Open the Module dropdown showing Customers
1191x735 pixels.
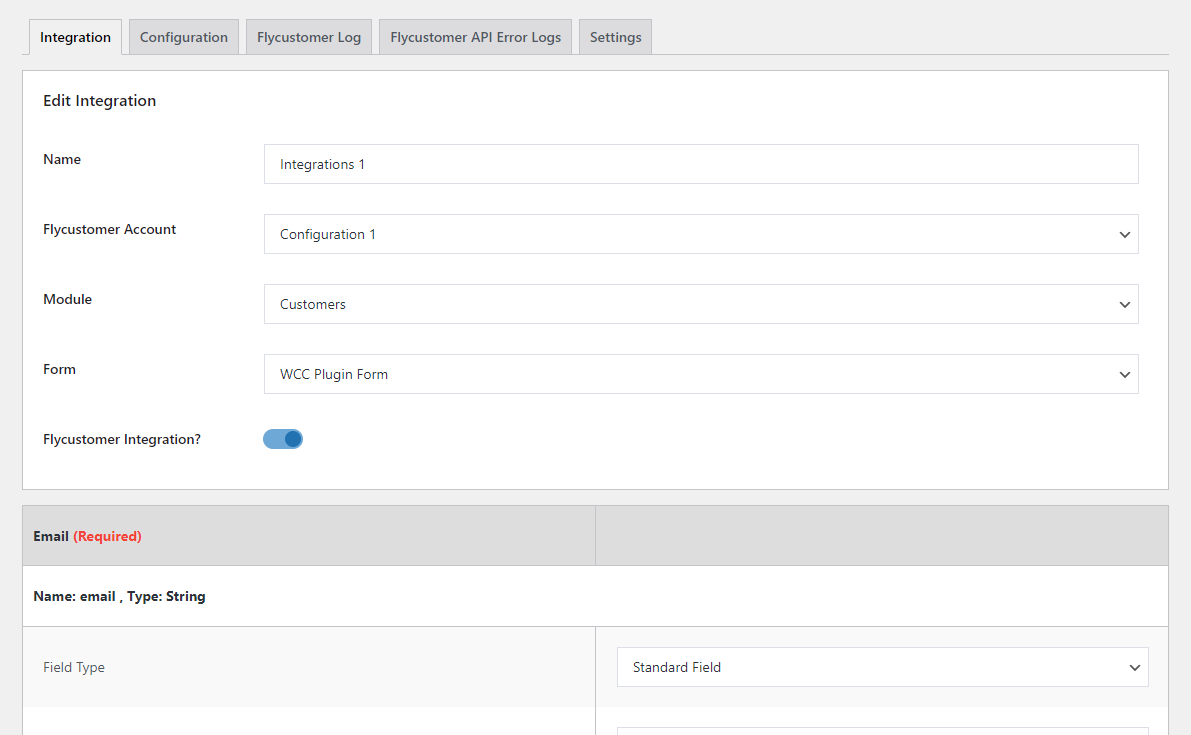point(700,304)
